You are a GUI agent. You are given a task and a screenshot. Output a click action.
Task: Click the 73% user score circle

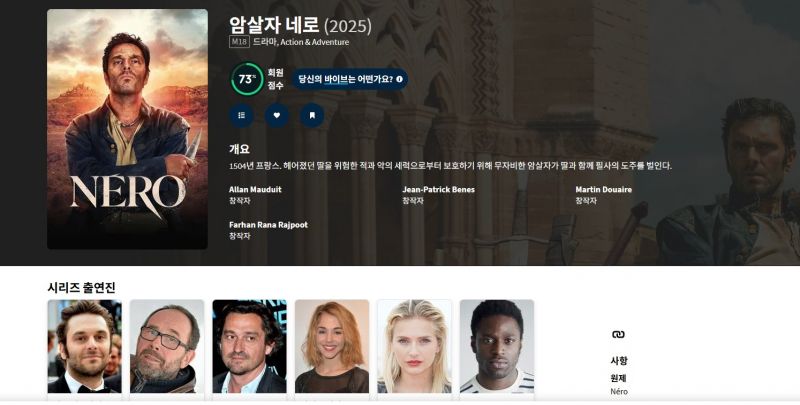(x=246, y=79)
